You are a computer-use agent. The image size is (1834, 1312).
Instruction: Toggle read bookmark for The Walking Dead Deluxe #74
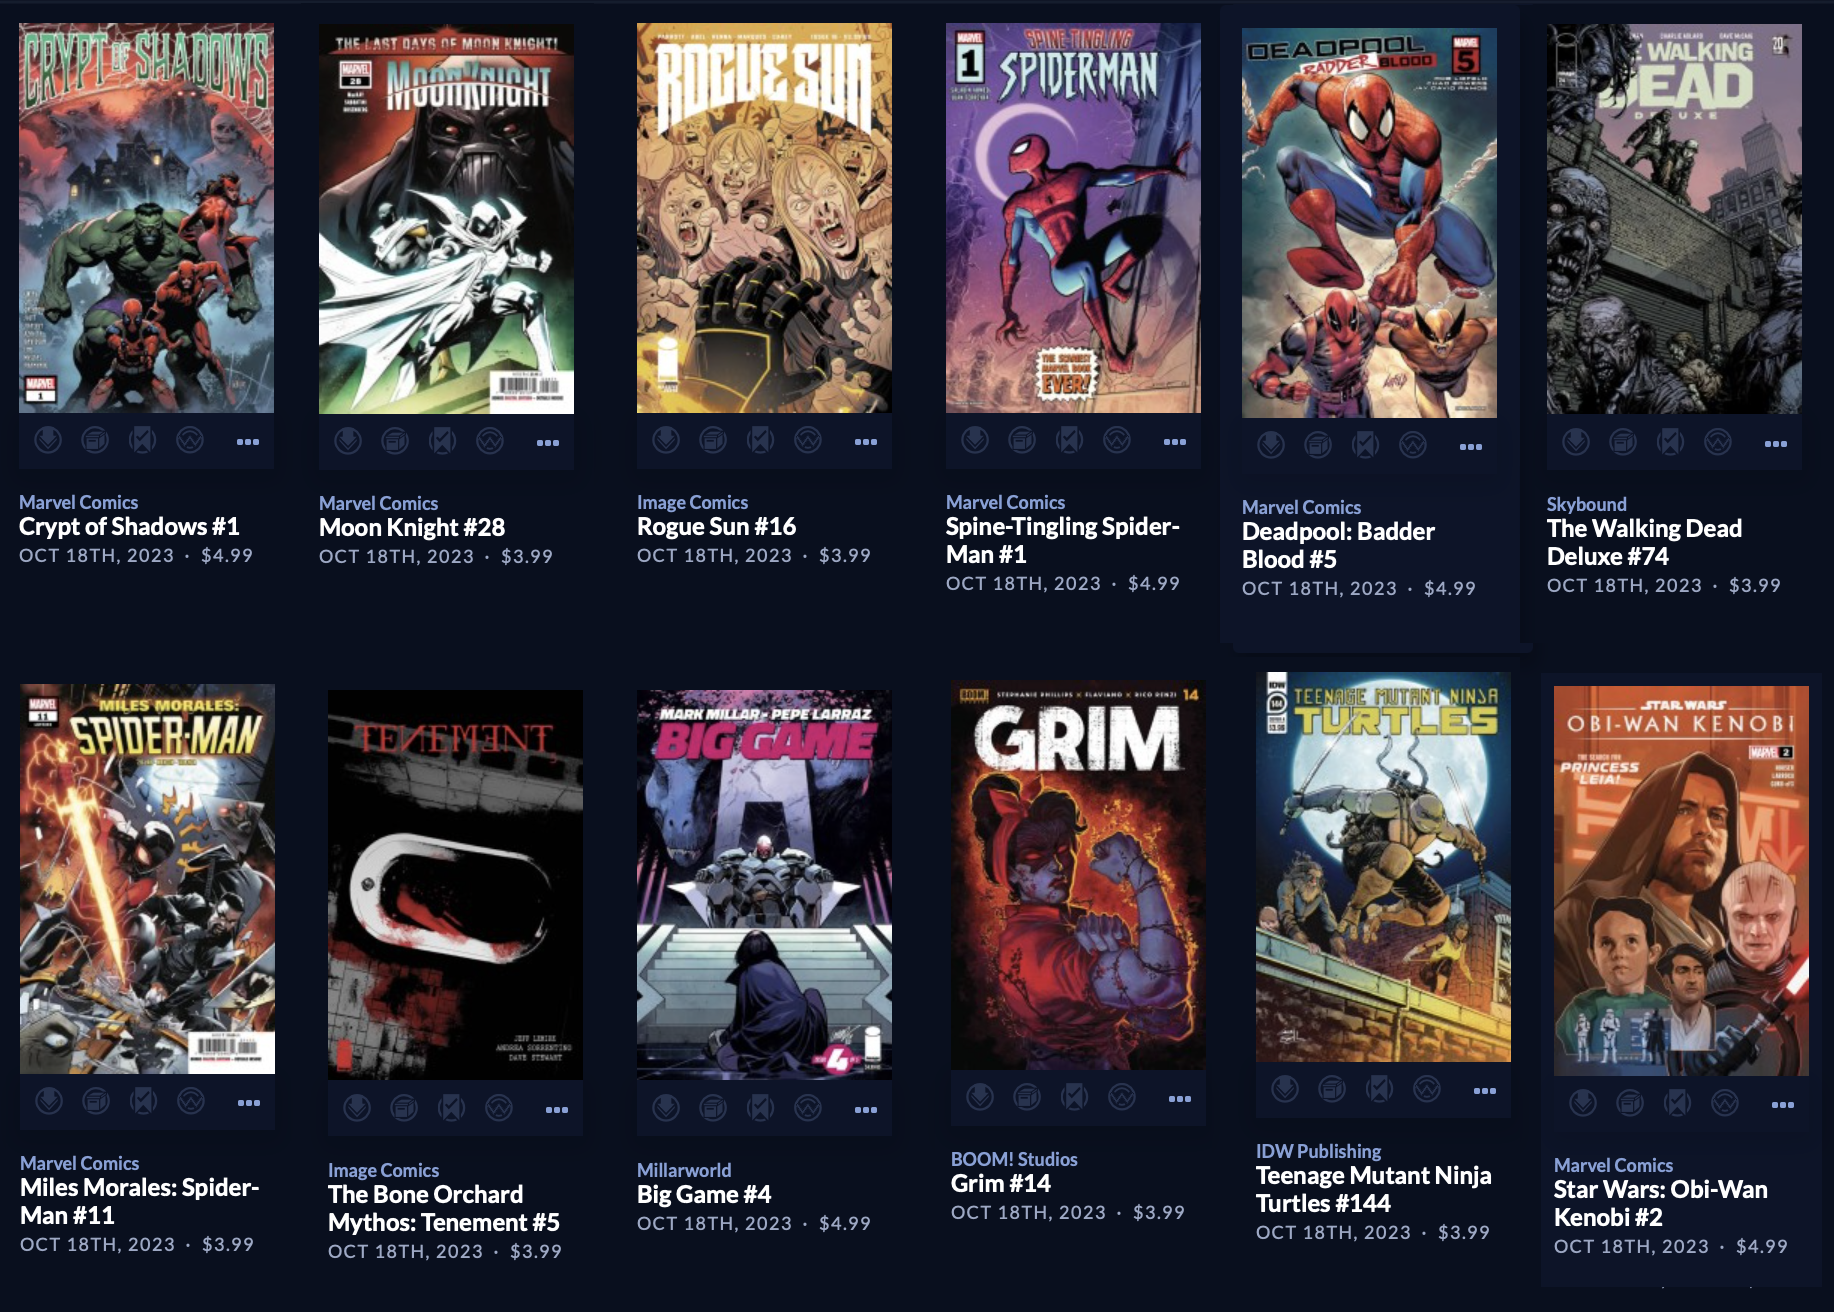tap(1671, 442)
